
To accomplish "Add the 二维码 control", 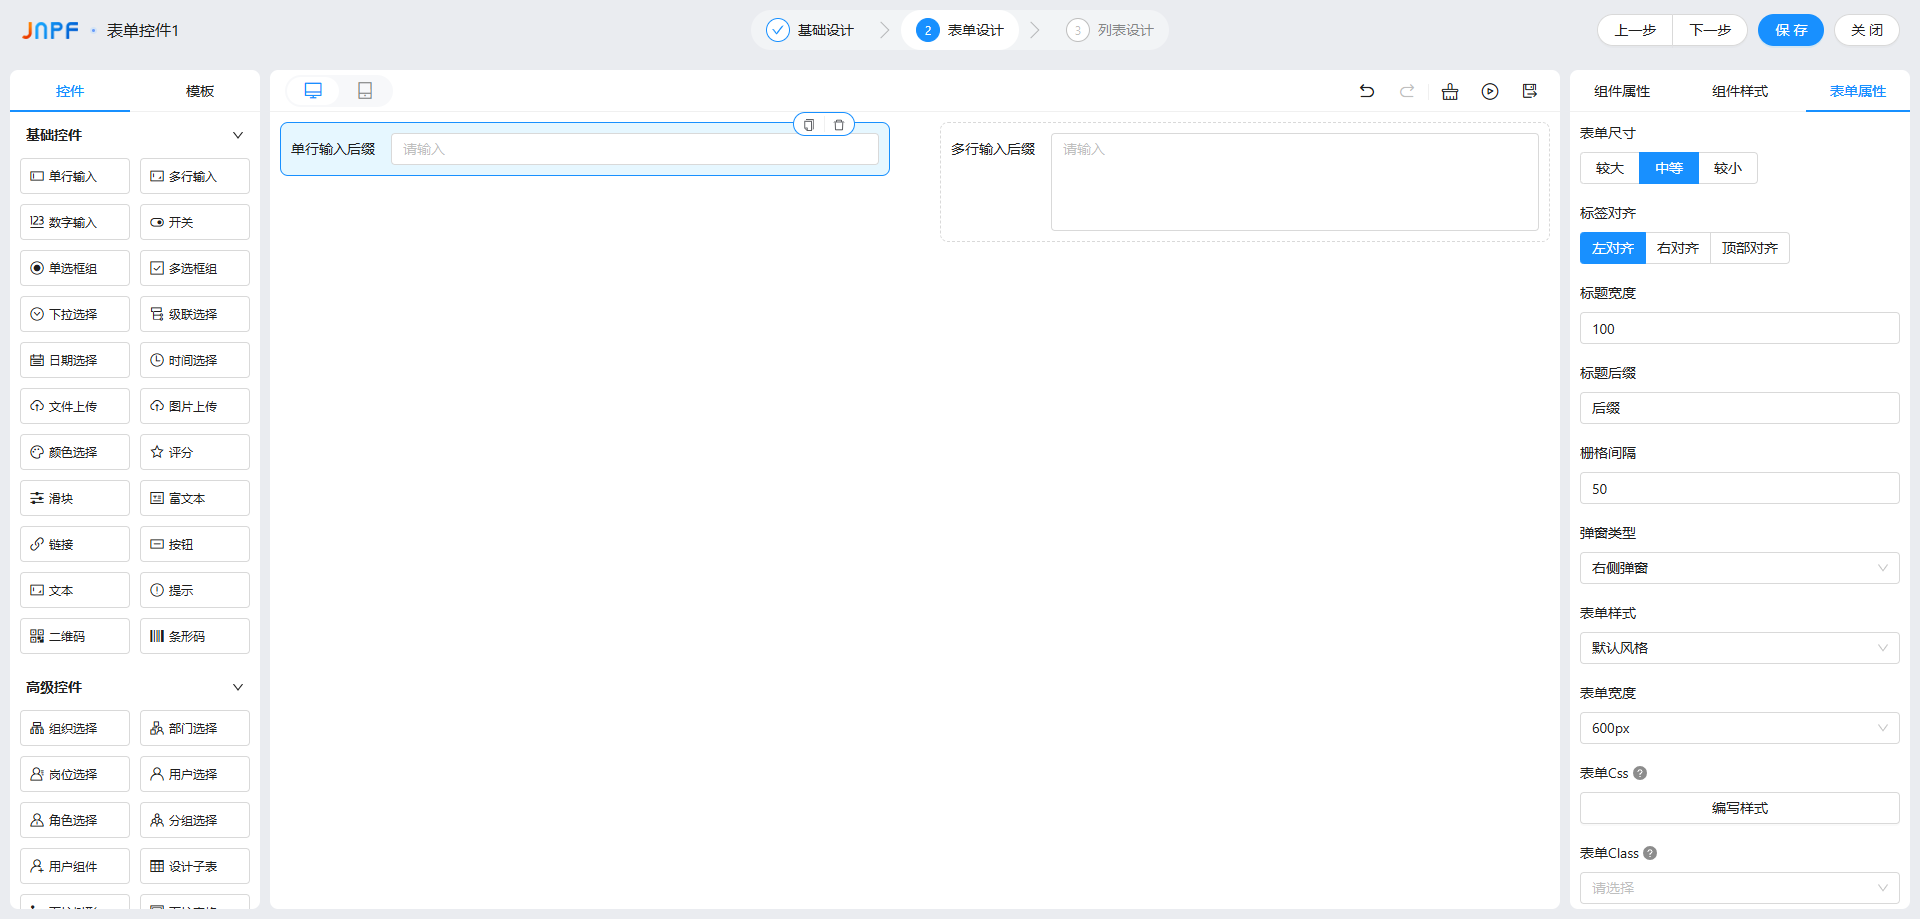I will pos(75,636).
